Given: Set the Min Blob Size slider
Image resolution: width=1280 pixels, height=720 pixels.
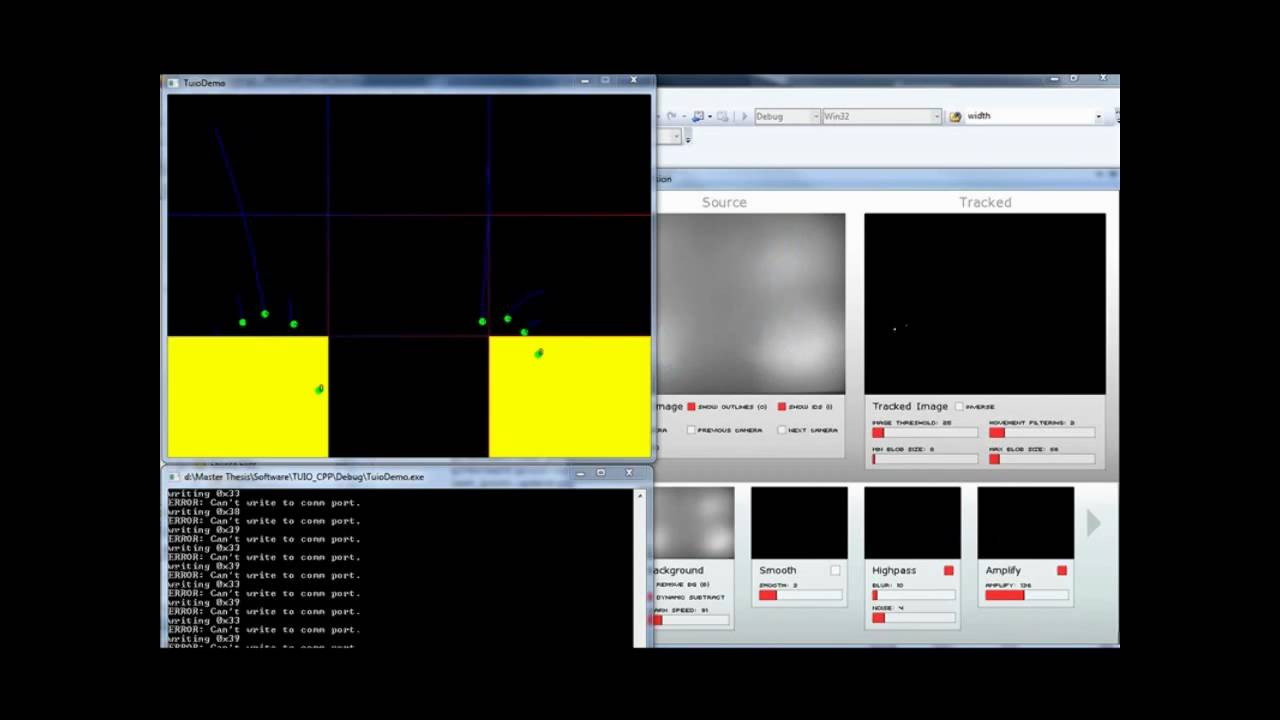Looking at the screenshot, I should pos(925,459).
